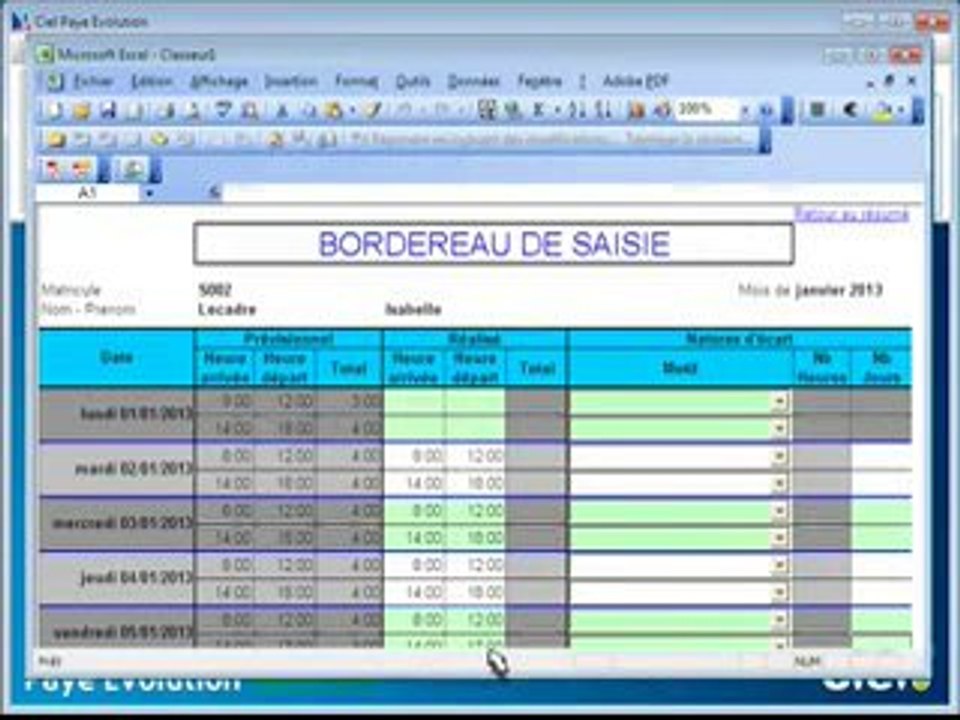Open the Fenêtre menu
This screenshot has width=960, height=720.
(539, 81)
